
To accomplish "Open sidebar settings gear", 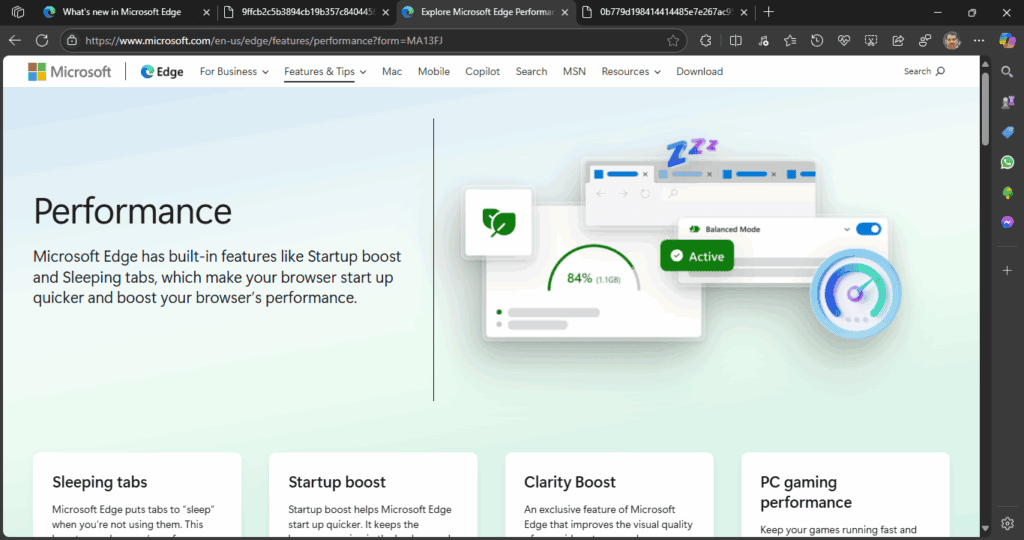I will point(1007,523).
